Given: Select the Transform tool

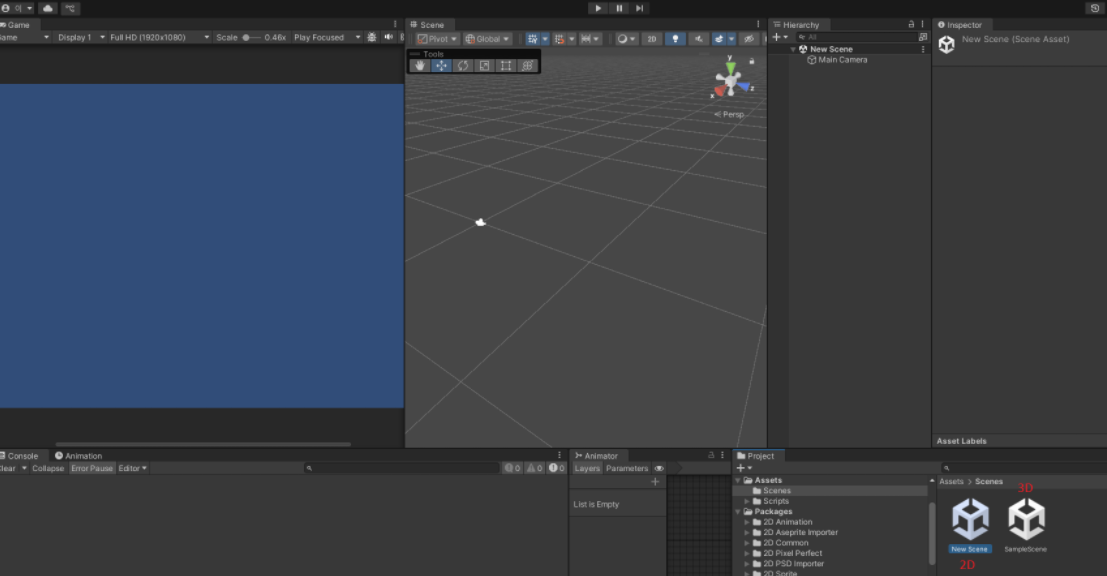Looking at the screenshot, I should [527, 66].
